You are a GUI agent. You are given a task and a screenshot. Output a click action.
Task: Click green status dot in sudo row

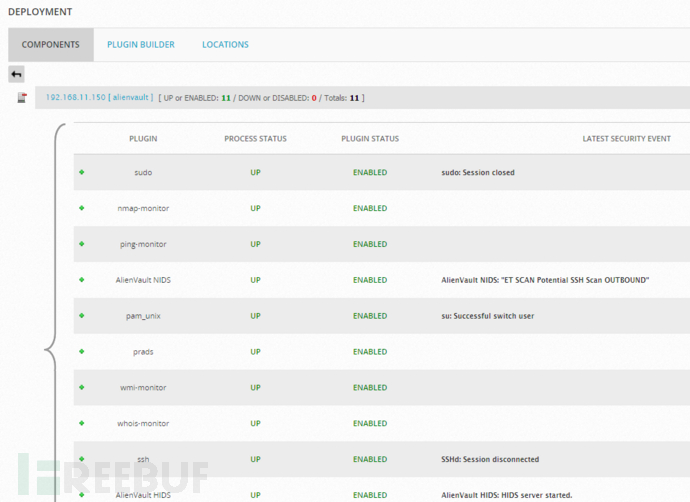click(x=81, y=172)
